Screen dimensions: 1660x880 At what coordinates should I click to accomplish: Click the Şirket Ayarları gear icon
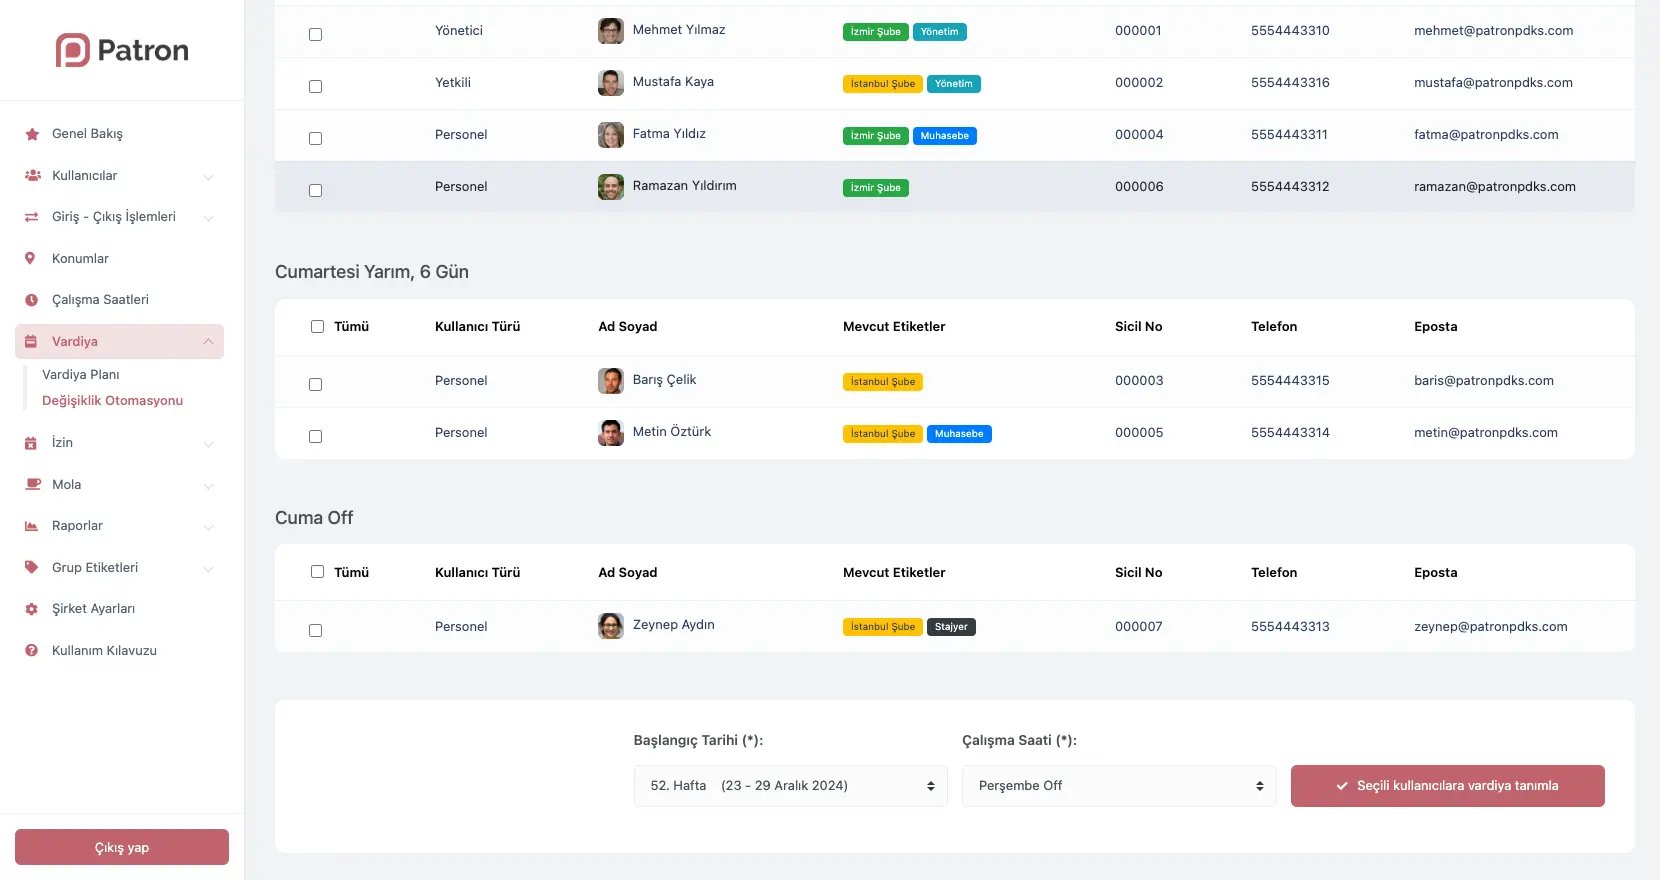pos(32,609)
